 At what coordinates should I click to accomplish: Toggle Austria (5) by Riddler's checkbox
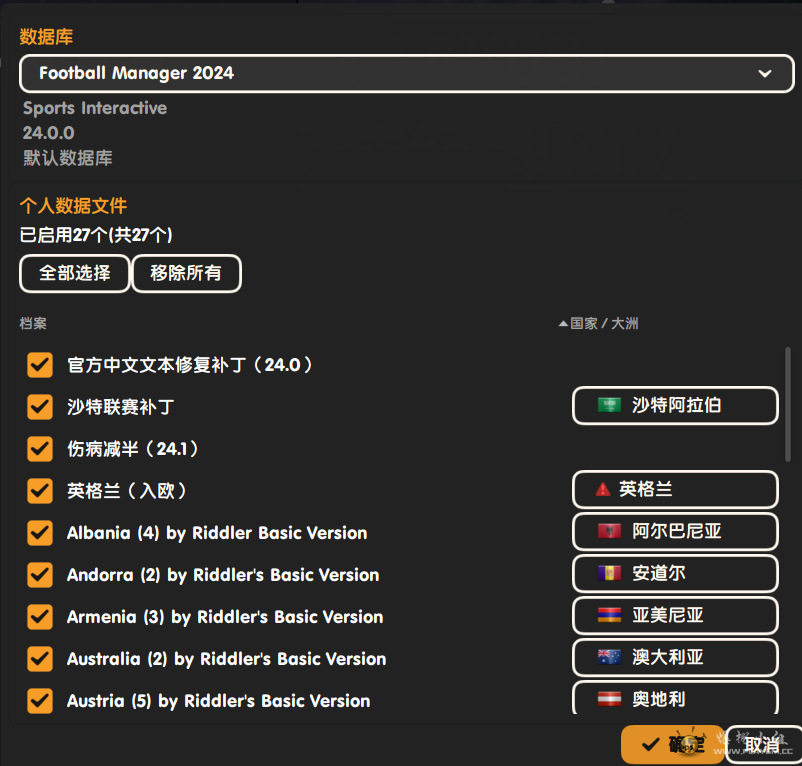point(40,701)
